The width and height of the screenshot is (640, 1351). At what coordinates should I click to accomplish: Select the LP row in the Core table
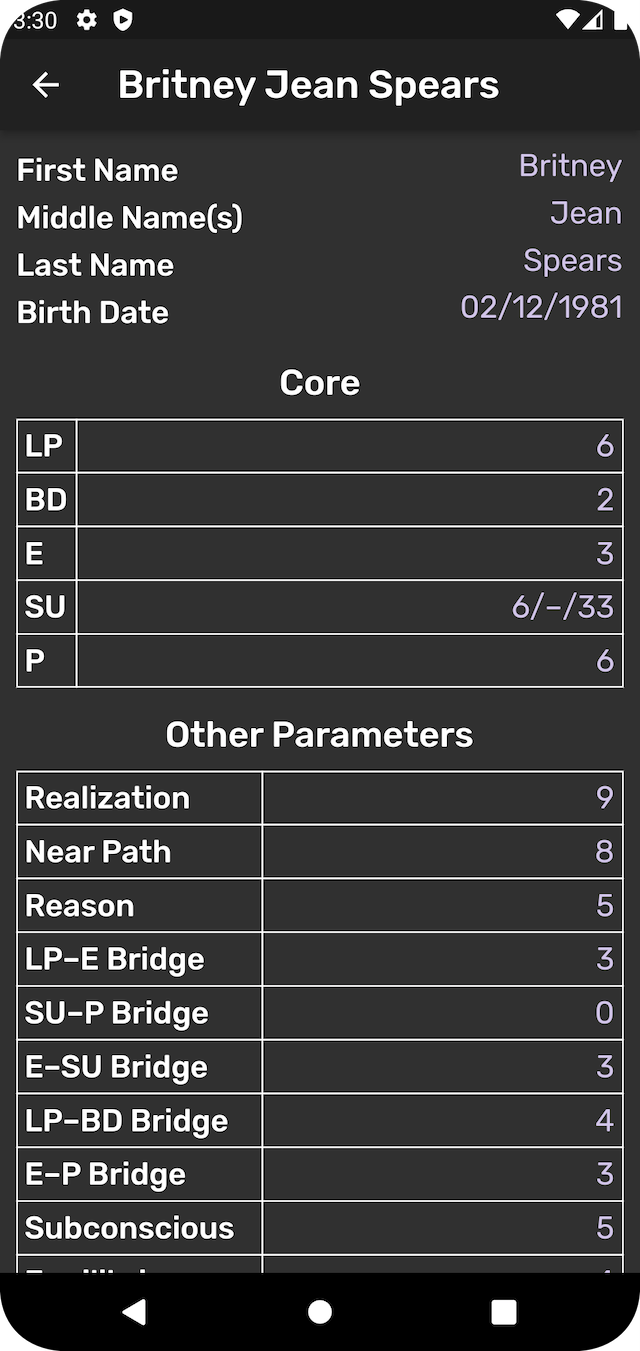pos(319,446)
